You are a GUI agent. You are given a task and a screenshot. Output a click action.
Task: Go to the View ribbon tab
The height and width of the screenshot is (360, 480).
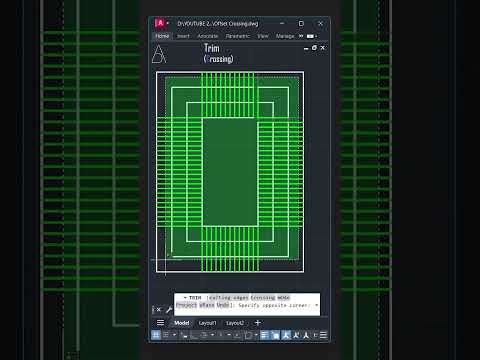tap(263, 36)
